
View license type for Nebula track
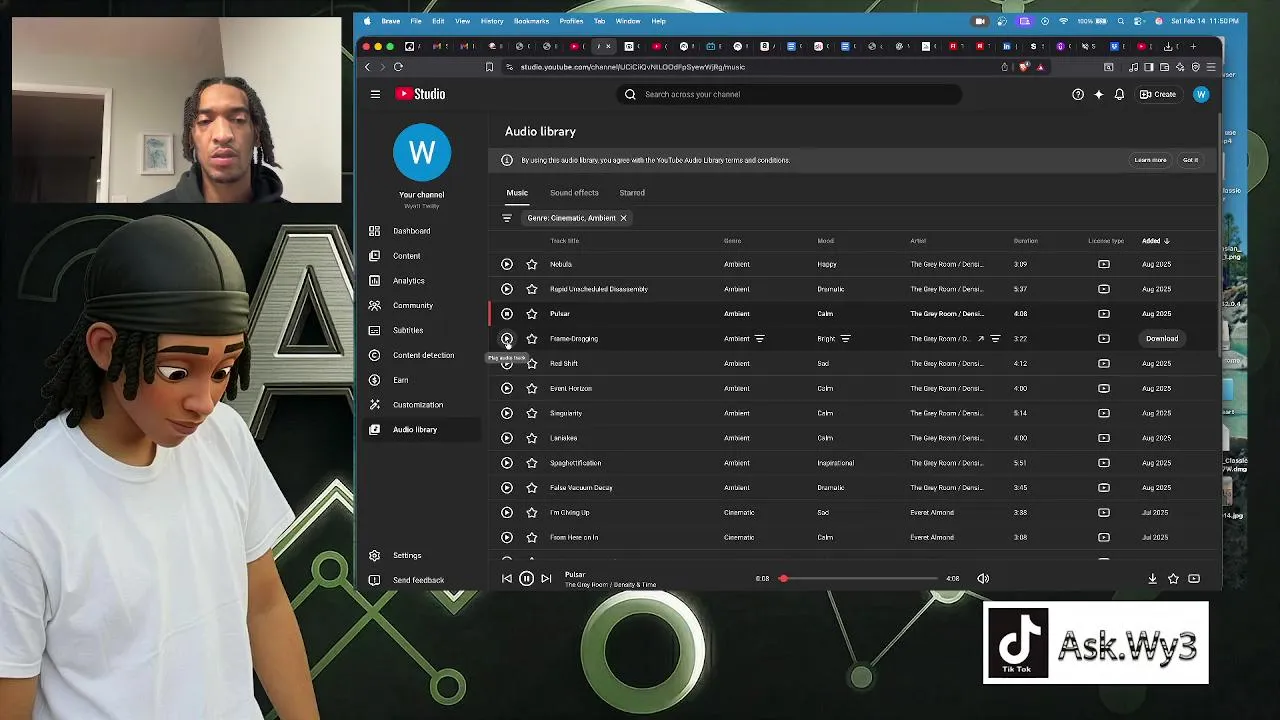click(x=1104, y=264)
